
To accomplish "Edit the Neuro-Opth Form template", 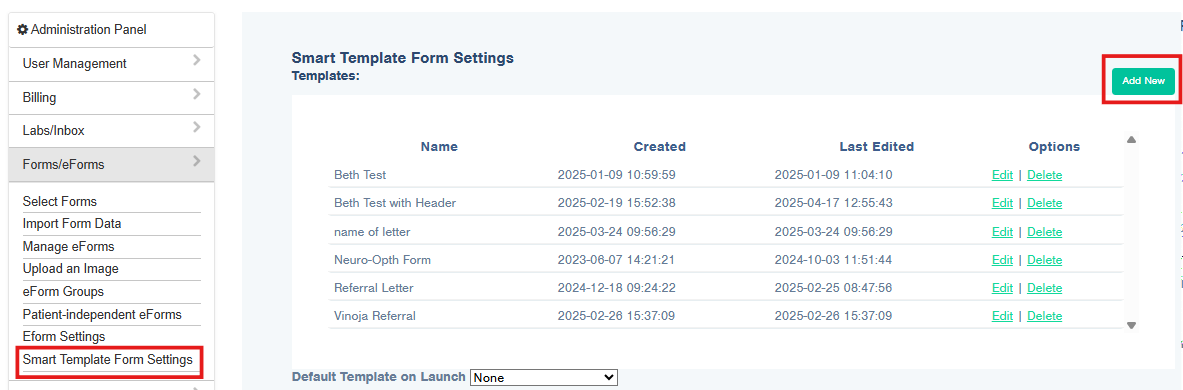I will [x=1002, y=259].
